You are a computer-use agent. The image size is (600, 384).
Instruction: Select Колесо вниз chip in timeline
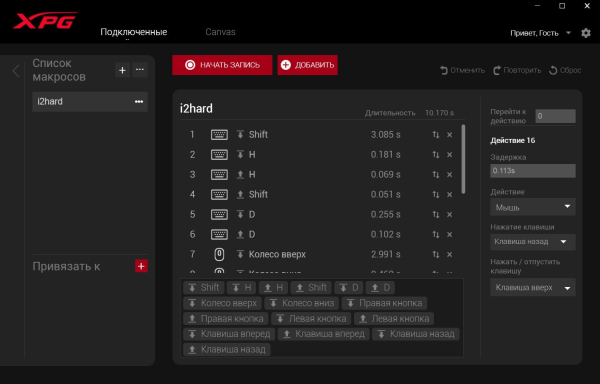pos(302,303)
